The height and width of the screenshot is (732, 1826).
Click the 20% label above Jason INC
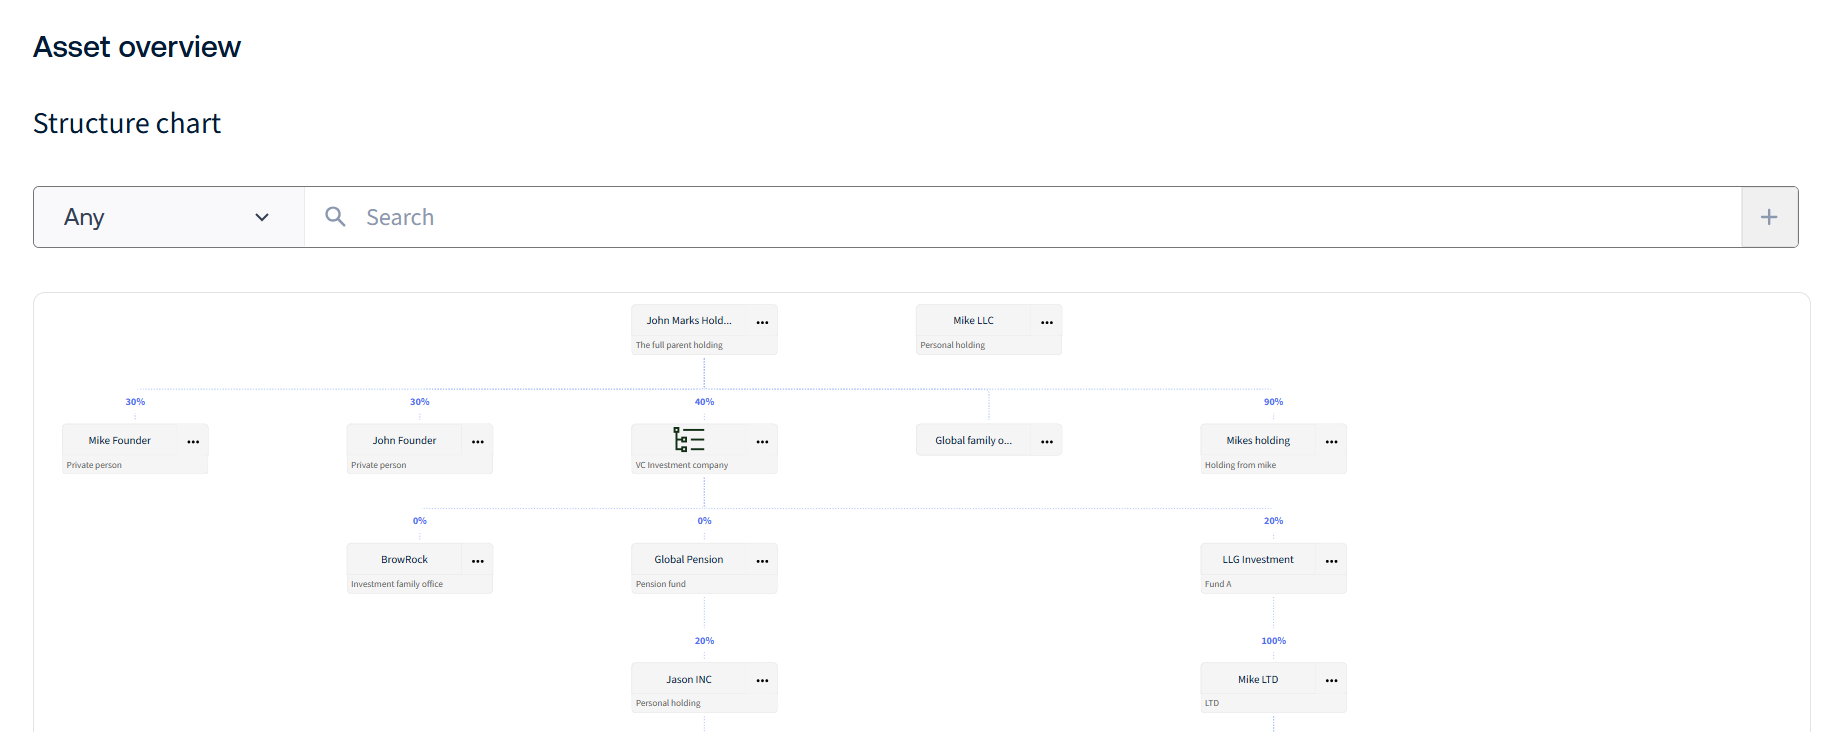[704, 641]
